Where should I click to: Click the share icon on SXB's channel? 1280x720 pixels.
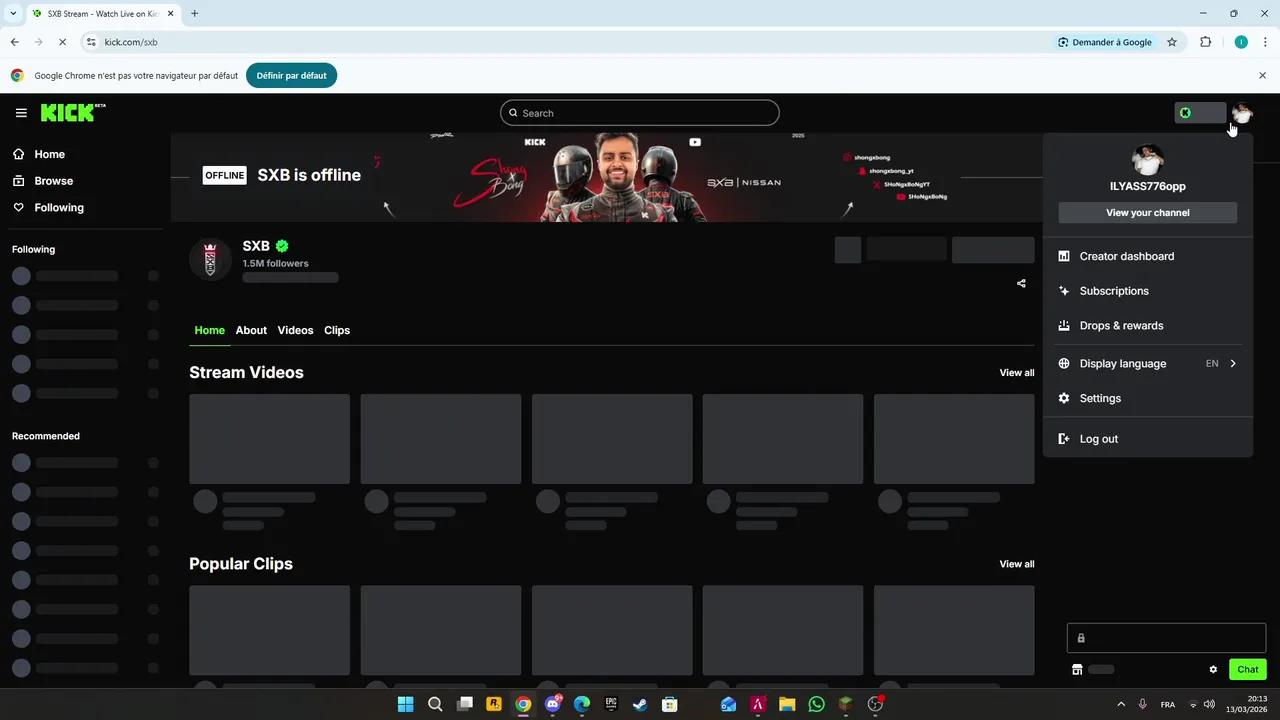1020,283
